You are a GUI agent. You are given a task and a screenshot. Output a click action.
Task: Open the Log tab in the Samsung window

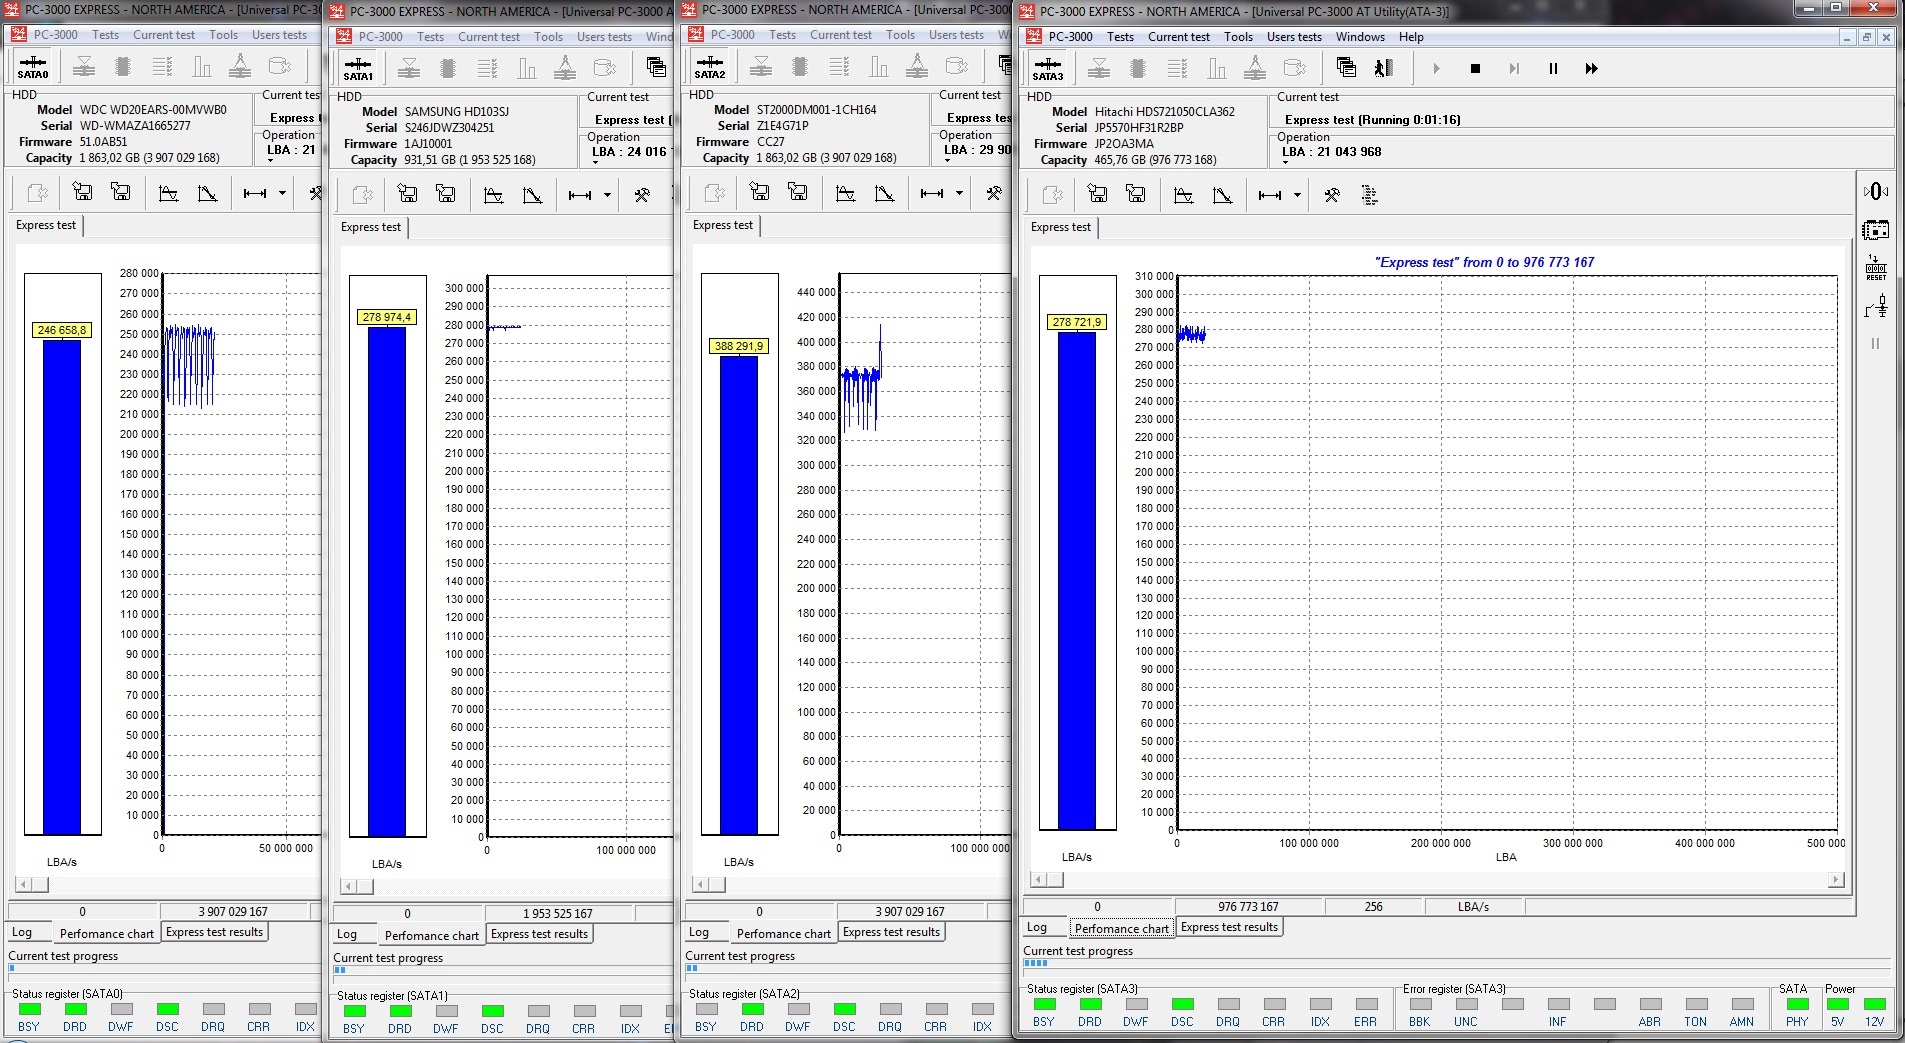pyautogui.click(x=347, y=934)
